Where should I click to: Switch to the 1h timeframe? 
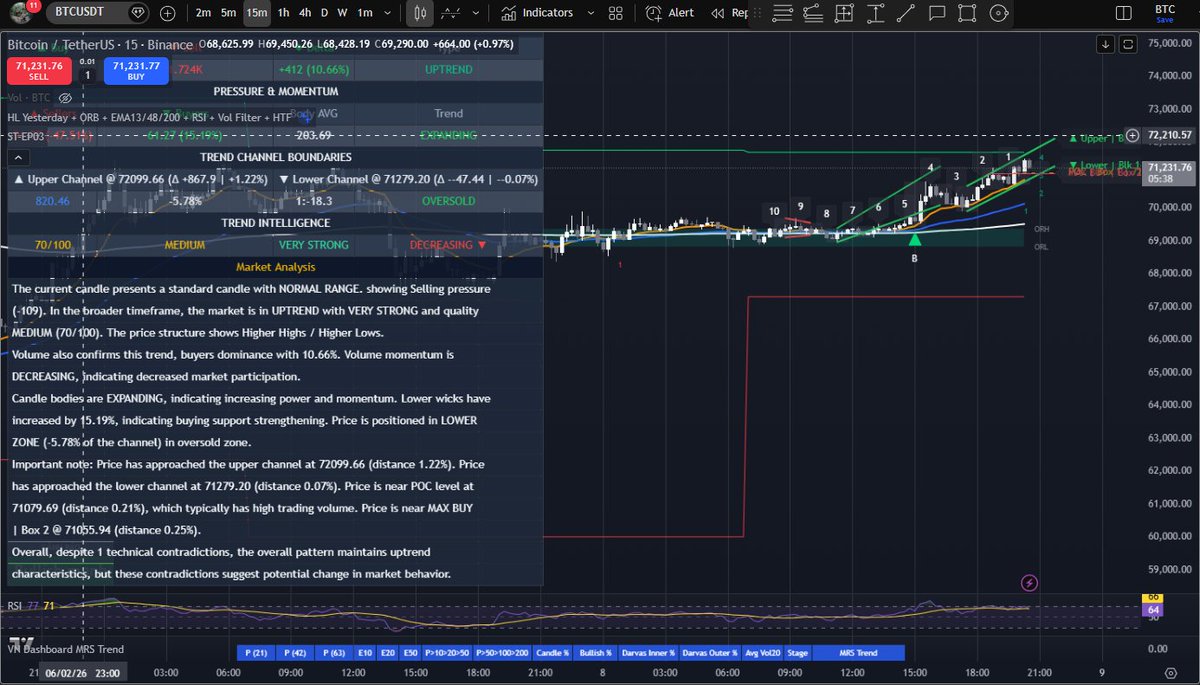coord(284,13)
